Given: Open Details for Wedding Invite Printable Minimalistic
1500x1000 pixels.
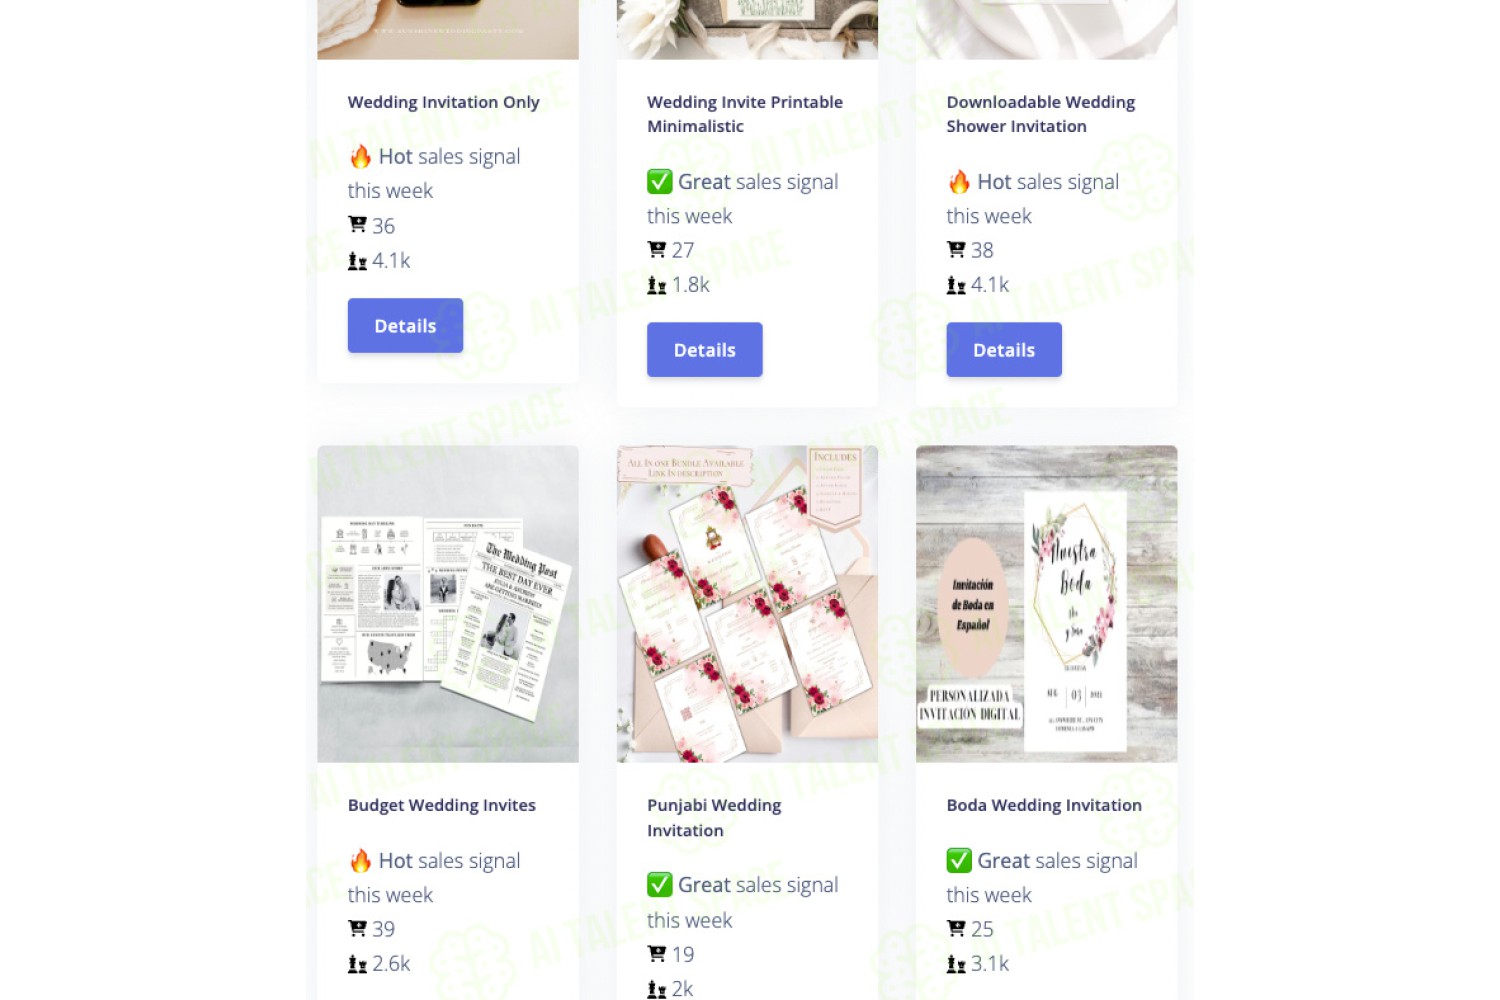Looking at the screenshot, I should [704, 350].
